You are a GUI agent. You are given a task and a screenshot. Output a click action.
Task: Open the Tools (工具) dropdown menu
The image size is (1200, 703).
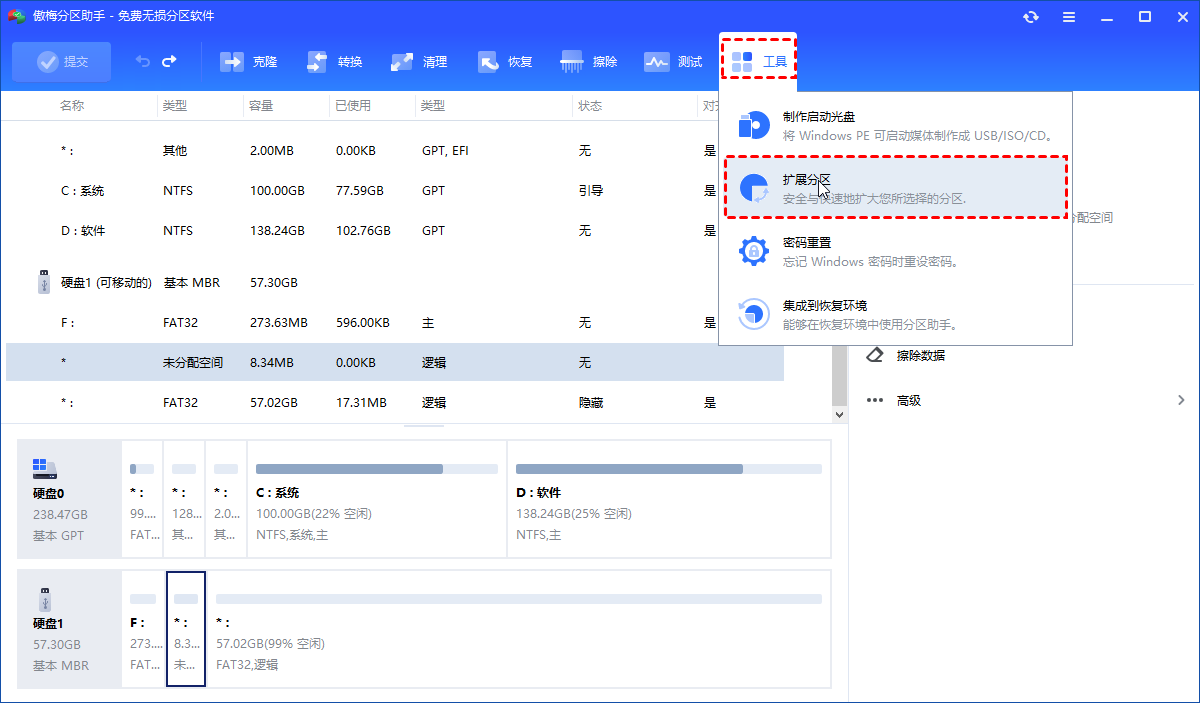(x=759, y=62)
